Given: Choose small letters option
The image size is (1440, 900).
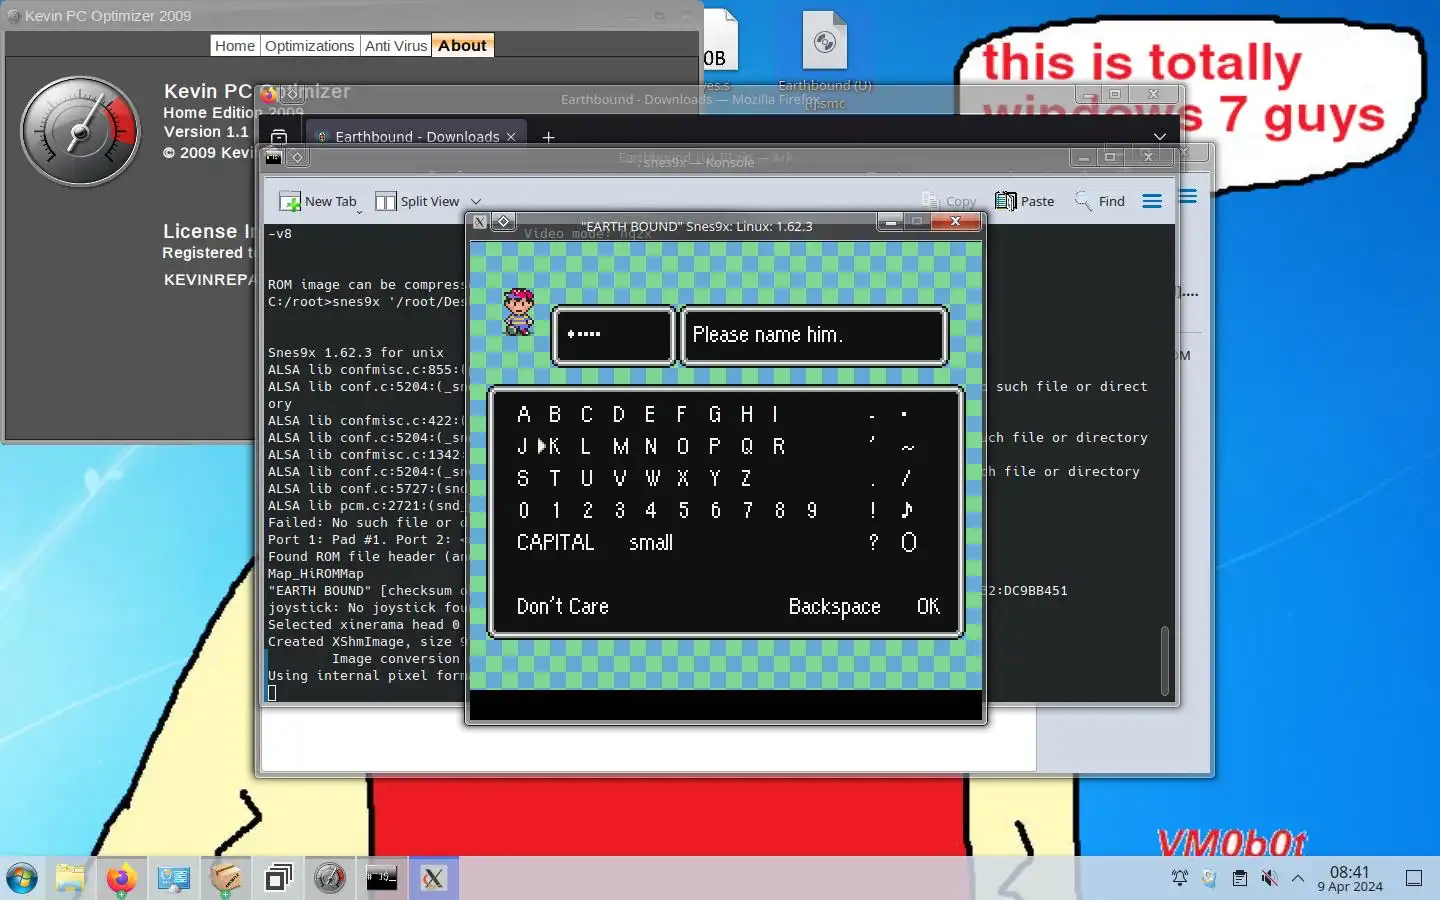Looking at the screenshot, I should (x=651, y=542).
